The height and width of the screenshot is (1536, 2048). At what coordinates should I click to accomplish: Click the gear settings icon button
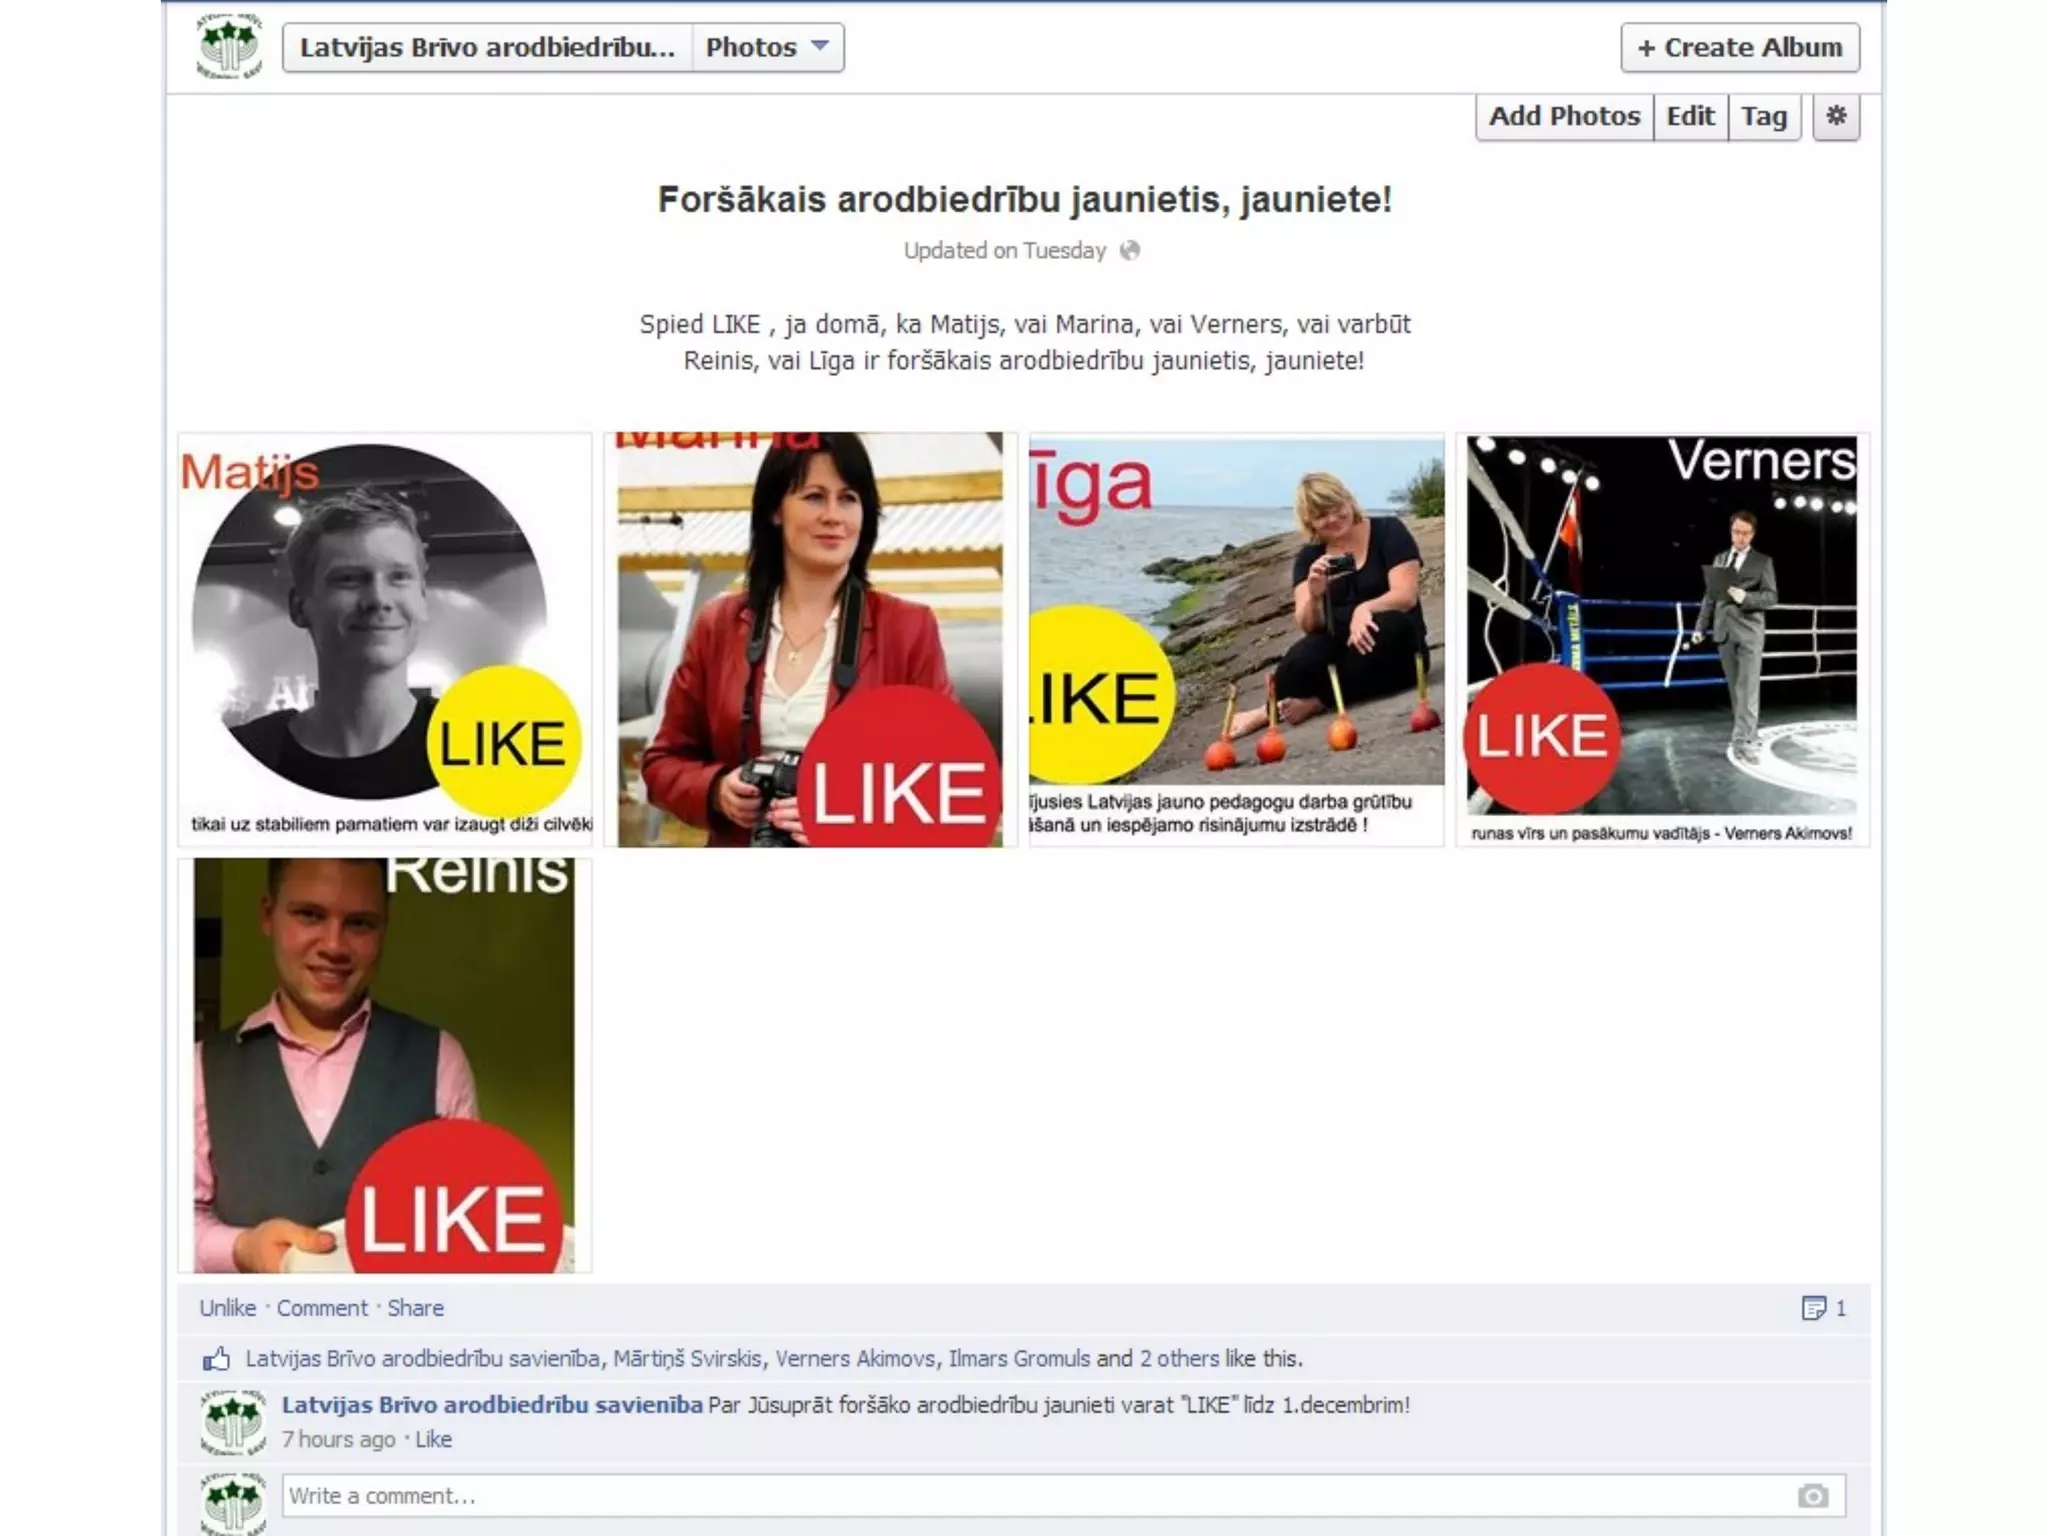[1836, 116]
